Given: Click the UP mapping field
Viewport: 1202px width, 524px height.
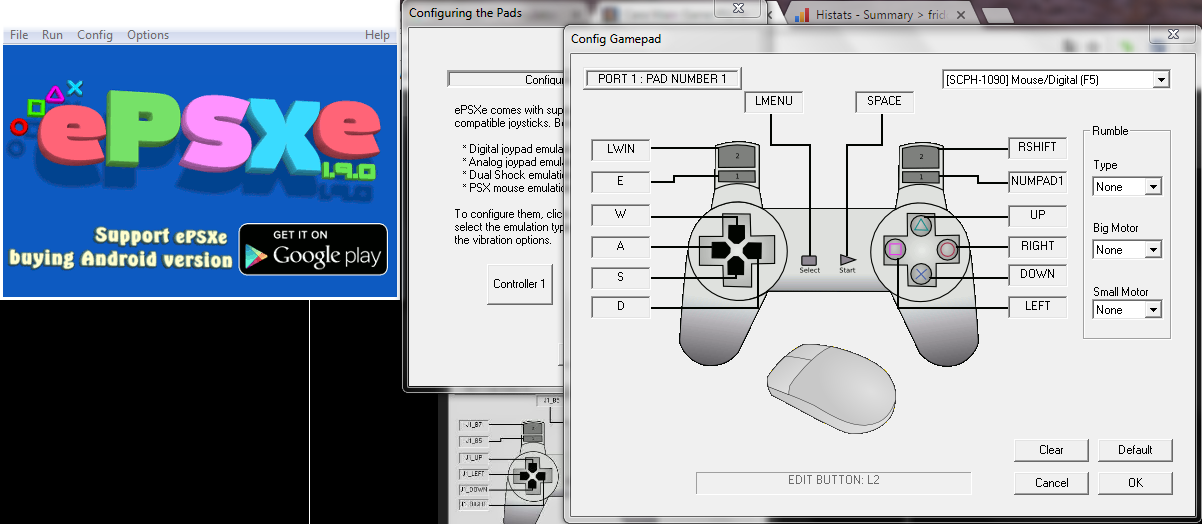Looking at the screenshot, I should (x=1037, y=215).
